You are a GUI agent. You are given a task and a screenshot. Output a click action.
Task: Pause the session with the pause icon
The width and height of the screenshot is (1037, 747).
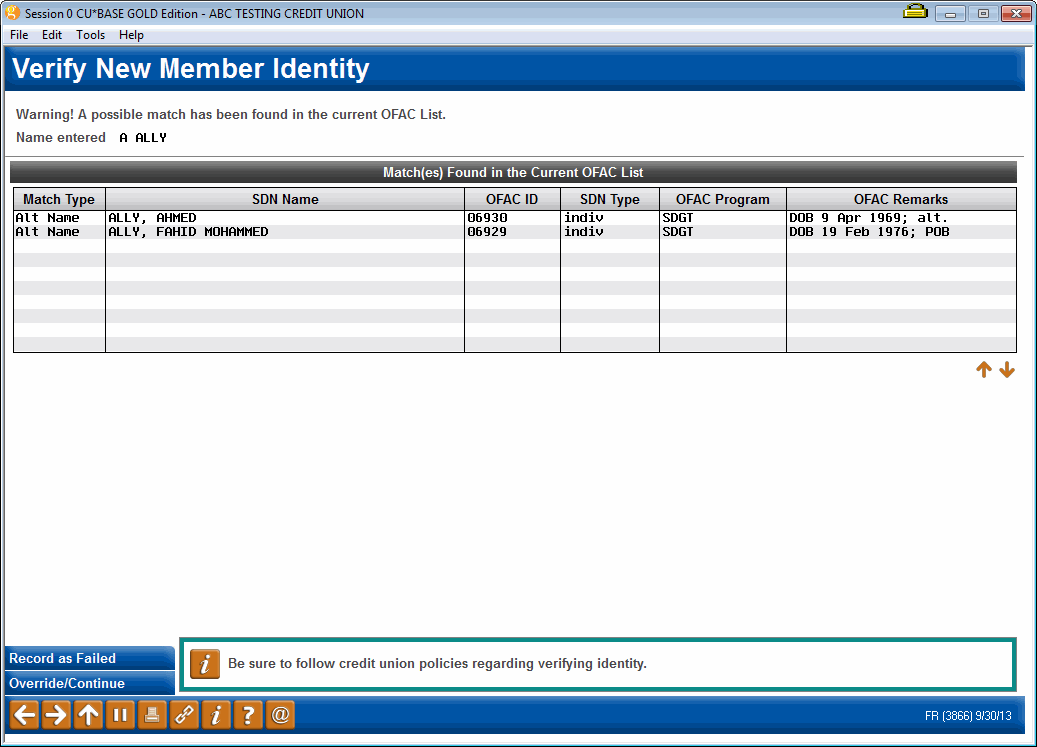click(119, 714)
